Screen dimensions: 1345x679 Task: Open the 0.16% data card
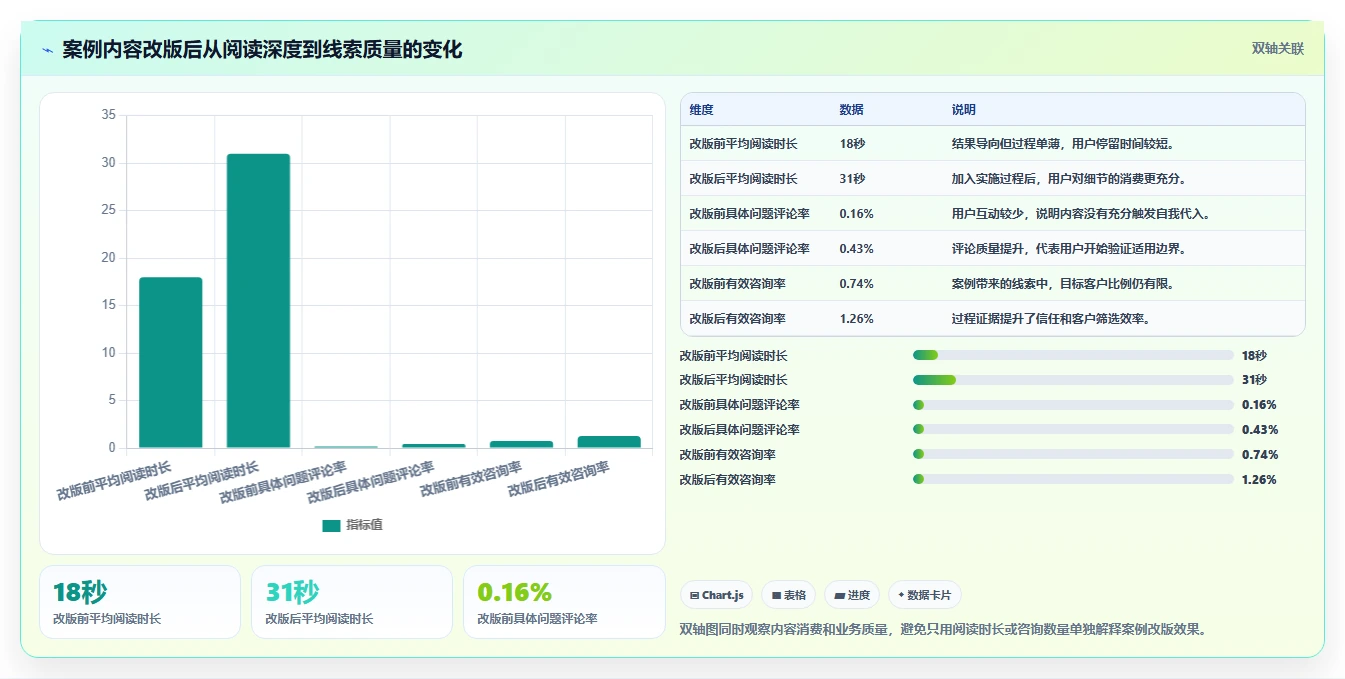[564, 602]
